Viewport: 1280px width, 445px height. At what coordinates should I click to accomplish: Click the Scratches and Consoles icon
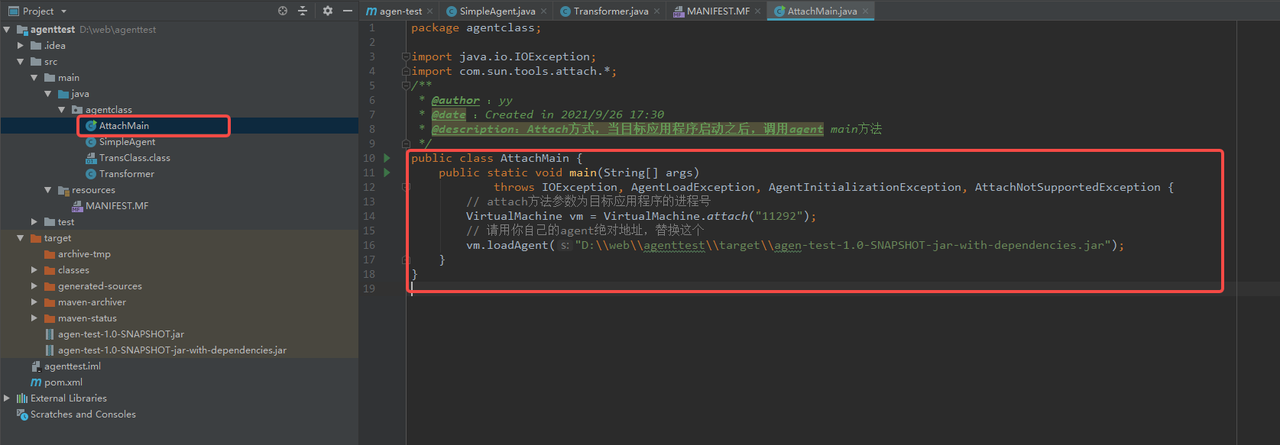pos(21,414)
